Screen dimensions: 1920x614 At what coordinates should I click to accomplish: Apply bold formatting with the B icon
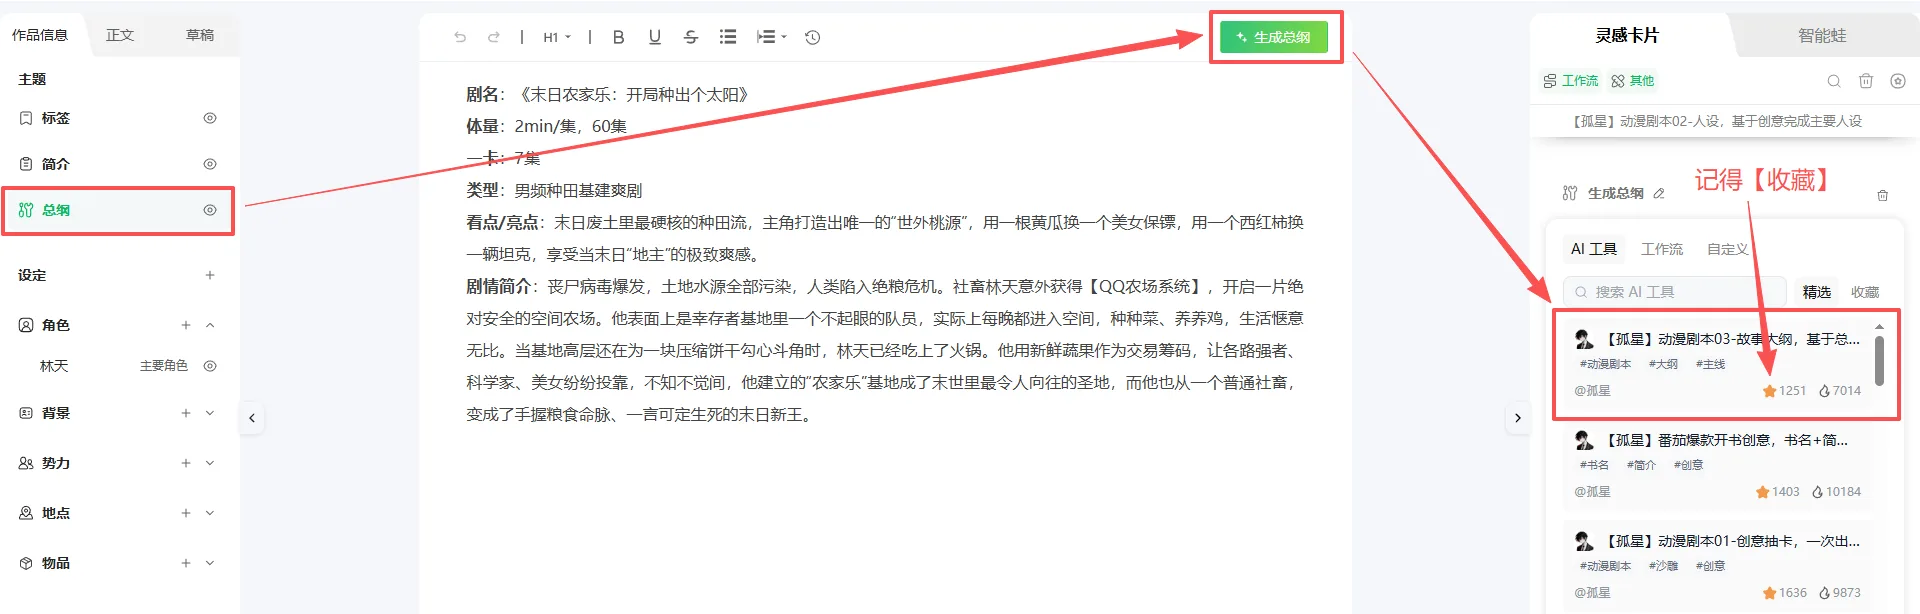(x=618, y=37)
